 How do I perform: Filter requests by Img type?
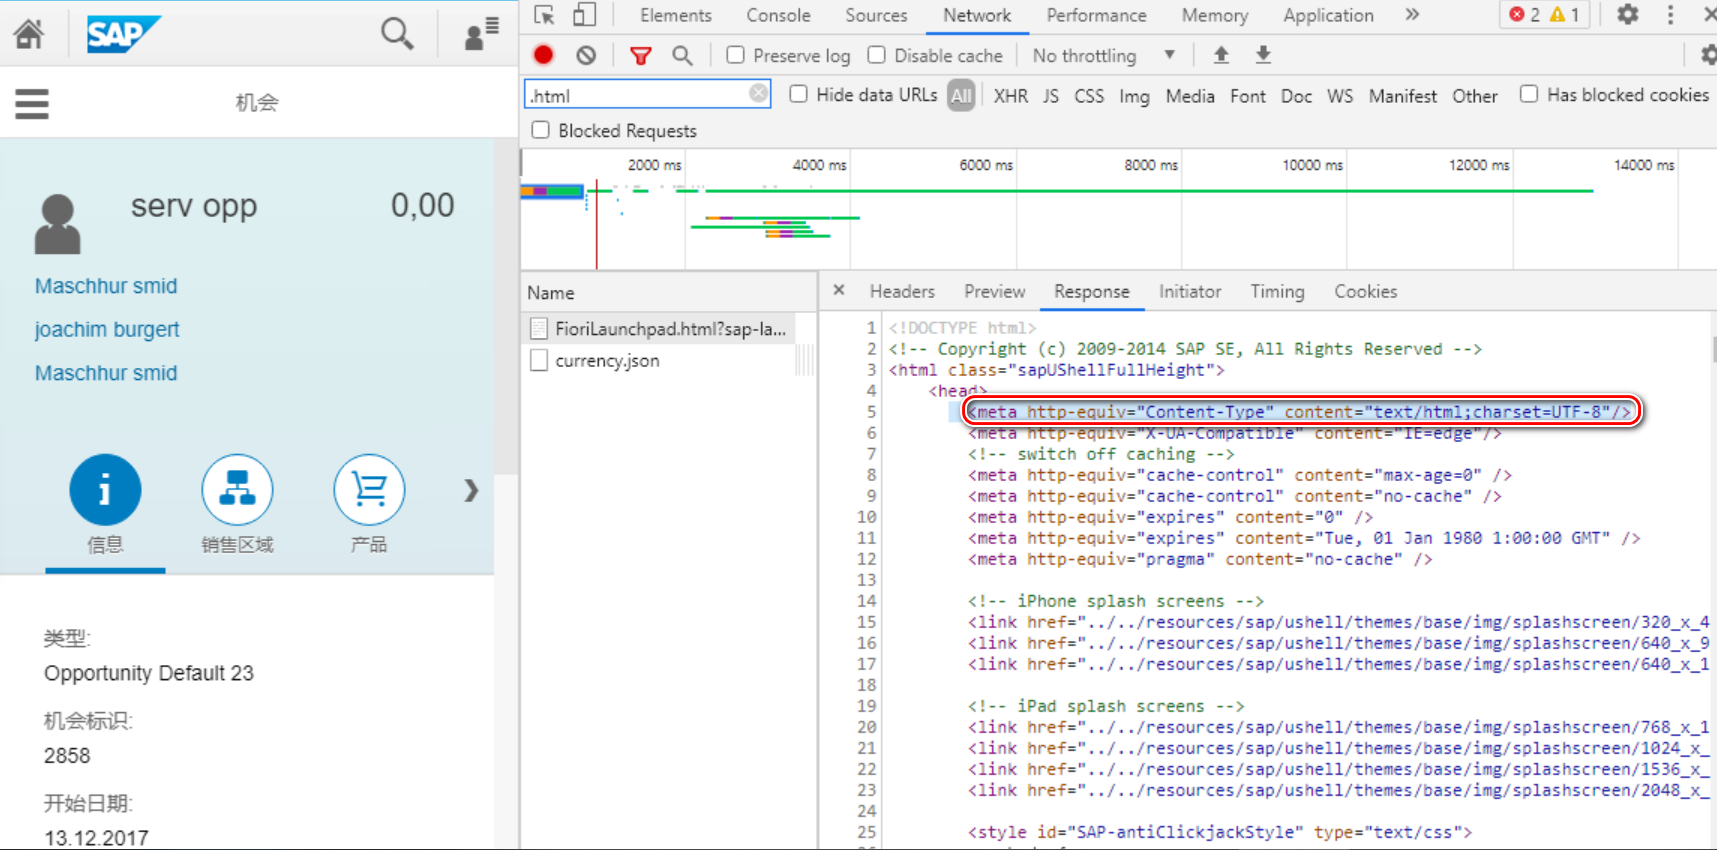coord(1134,96)
